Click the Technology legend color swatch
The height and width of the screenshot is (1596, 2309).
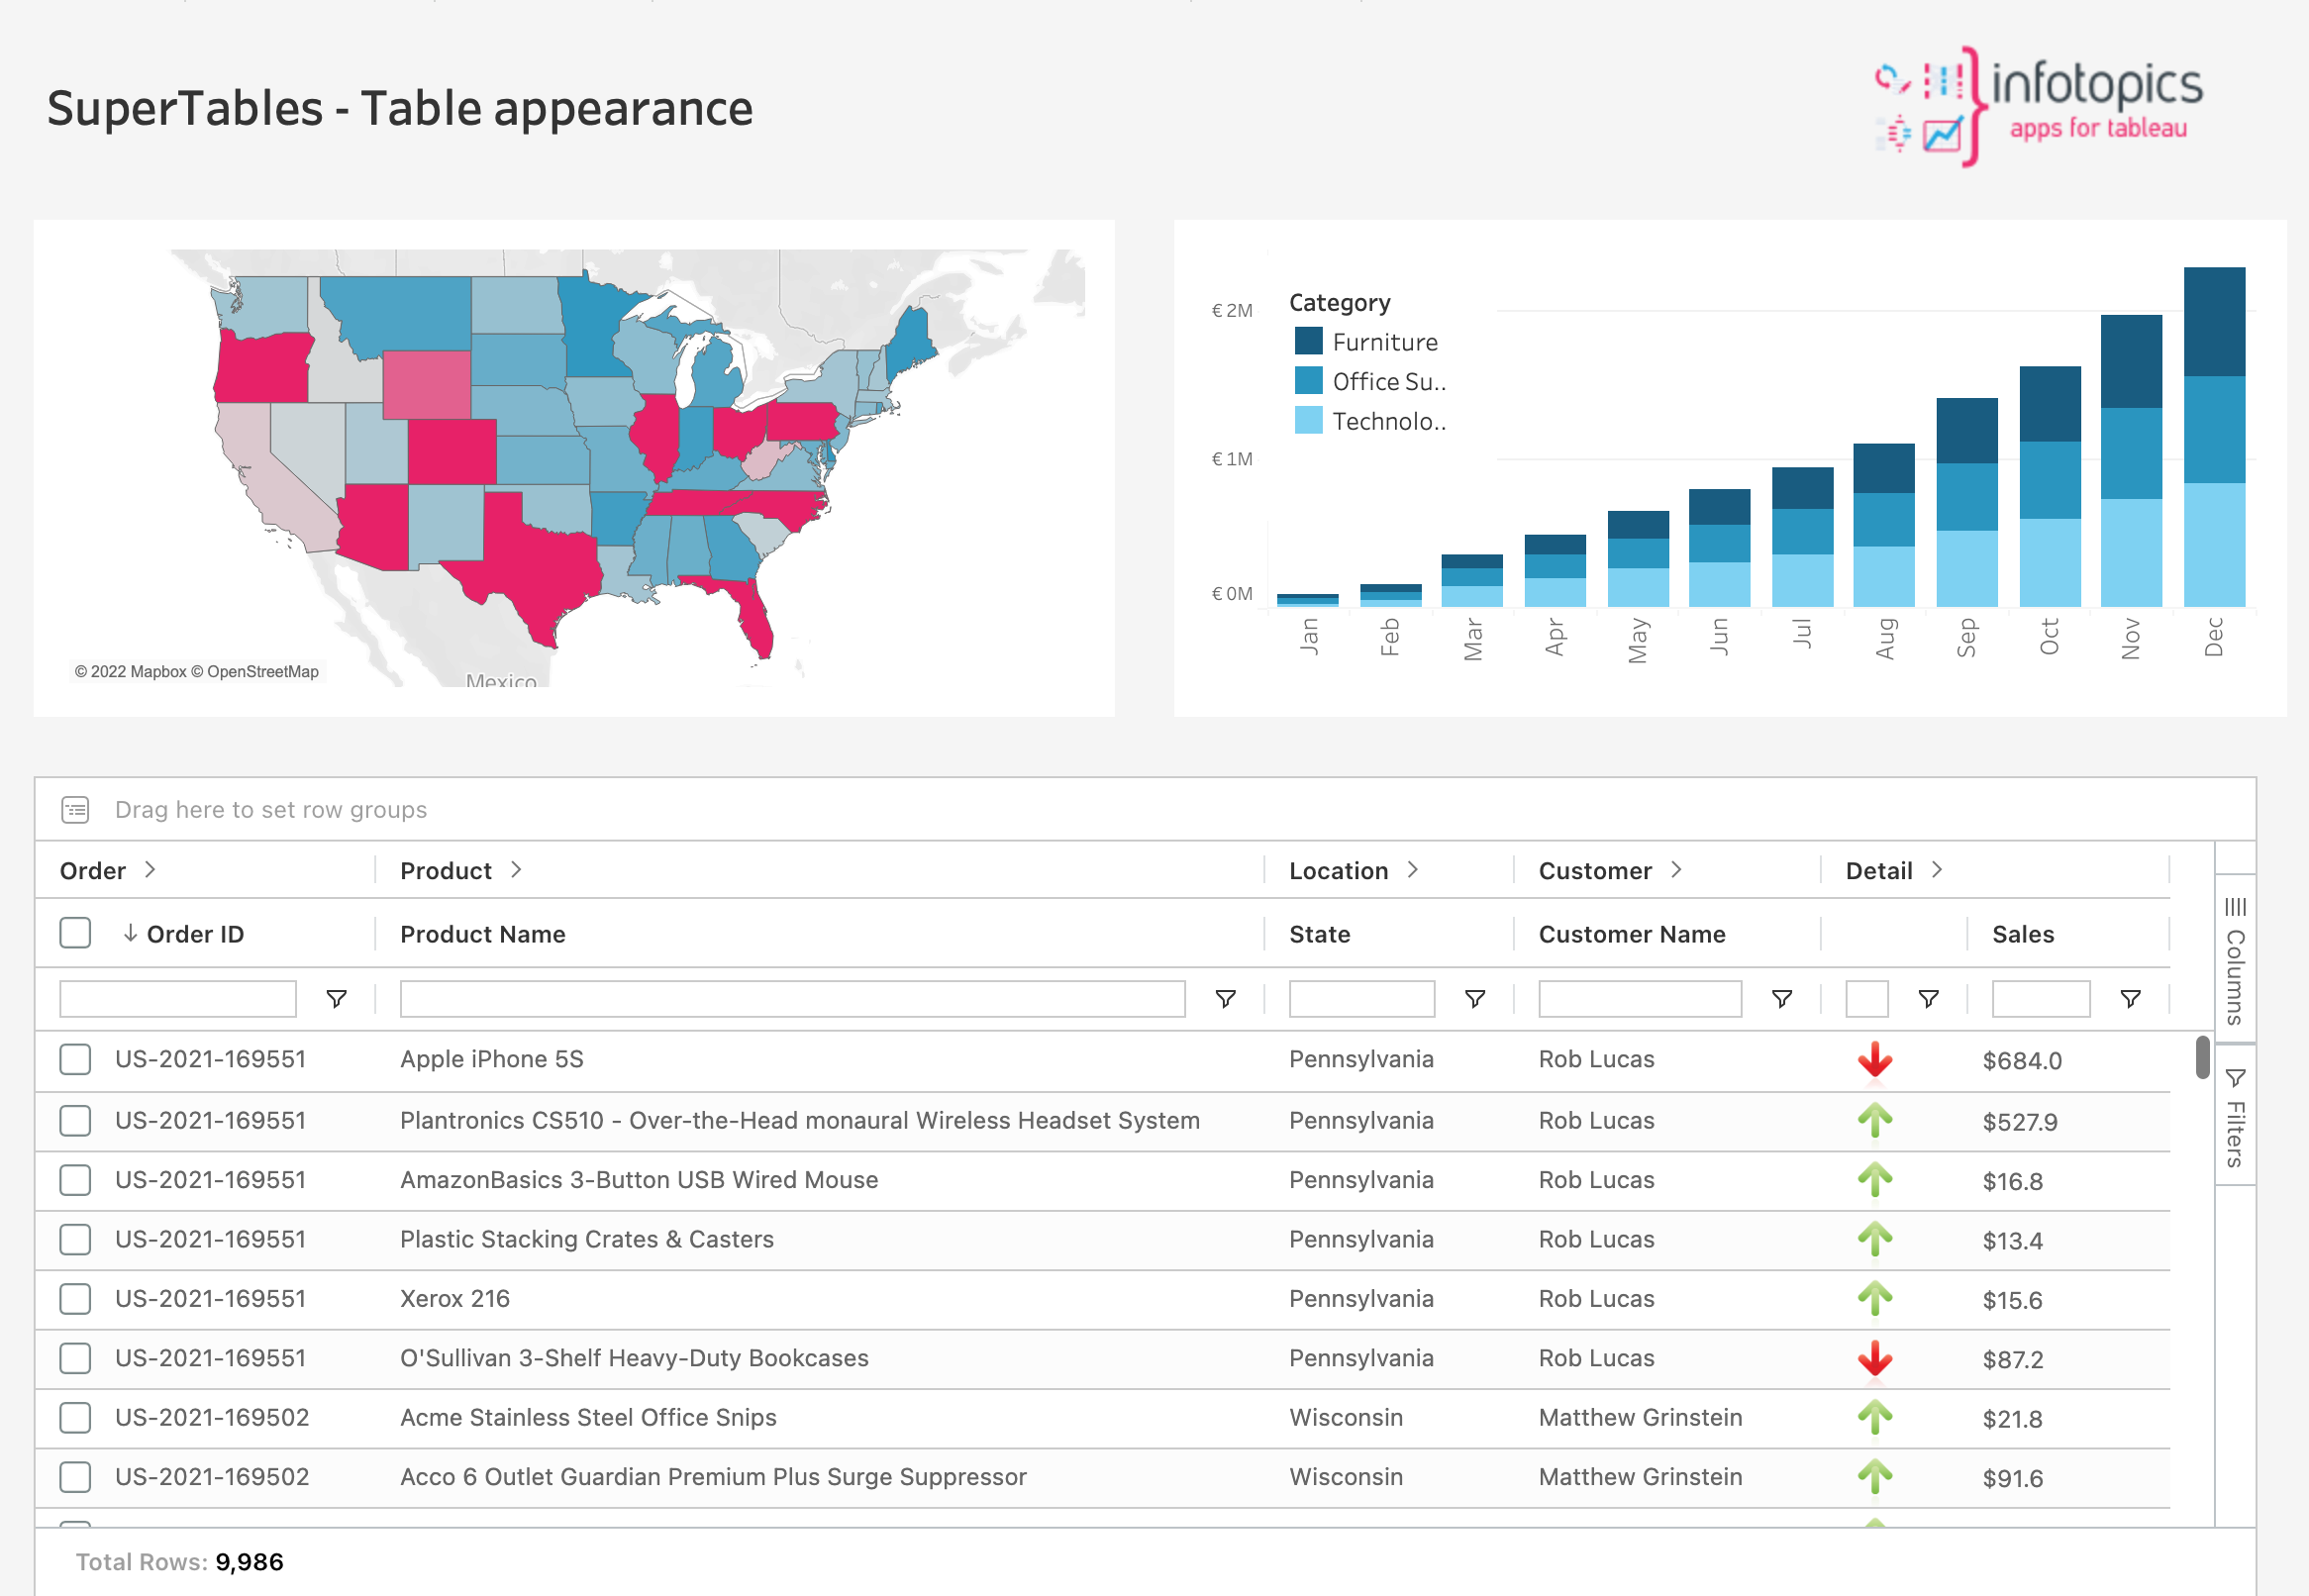click(1308, 420)
